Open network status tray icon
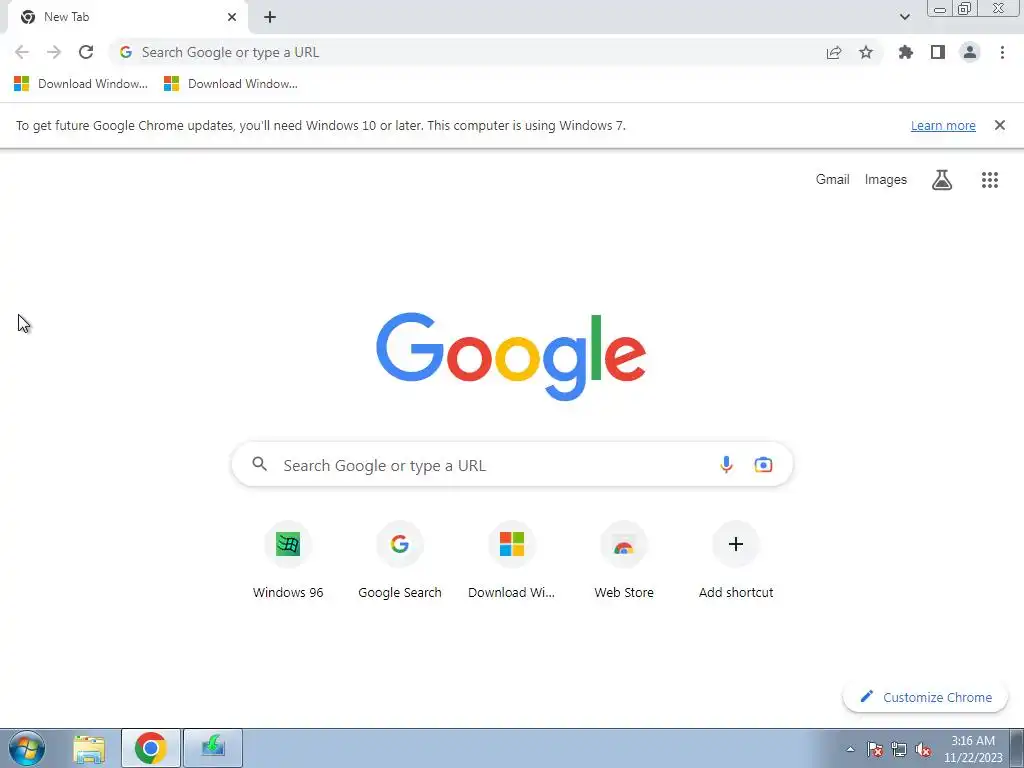Viewport: 1024px width, 768px height. coord(899,749)
